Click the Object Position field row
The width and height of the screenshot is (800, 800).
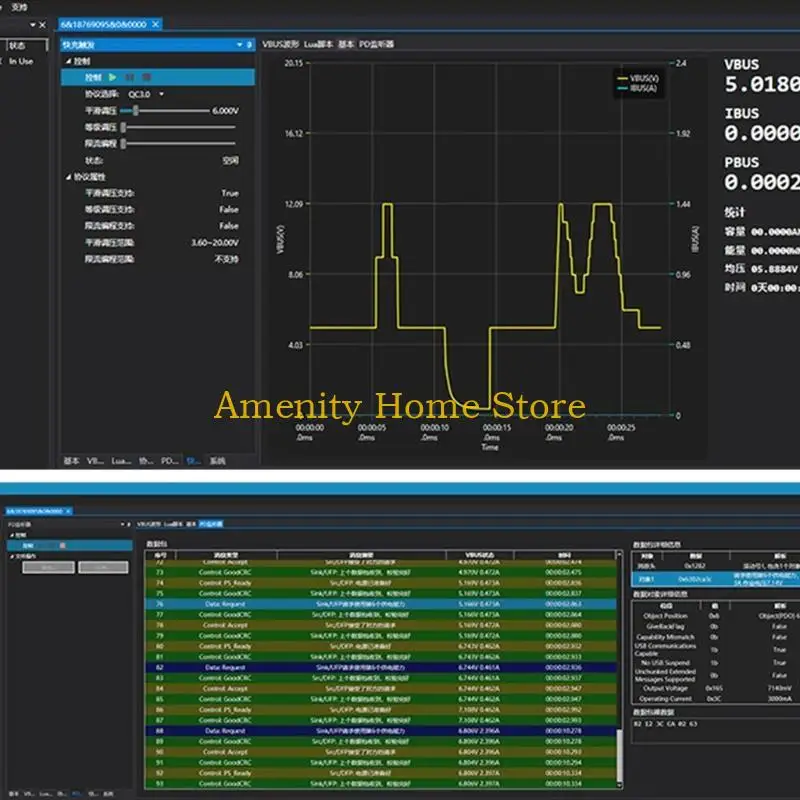pyautogui.click(x=716, y=616)
